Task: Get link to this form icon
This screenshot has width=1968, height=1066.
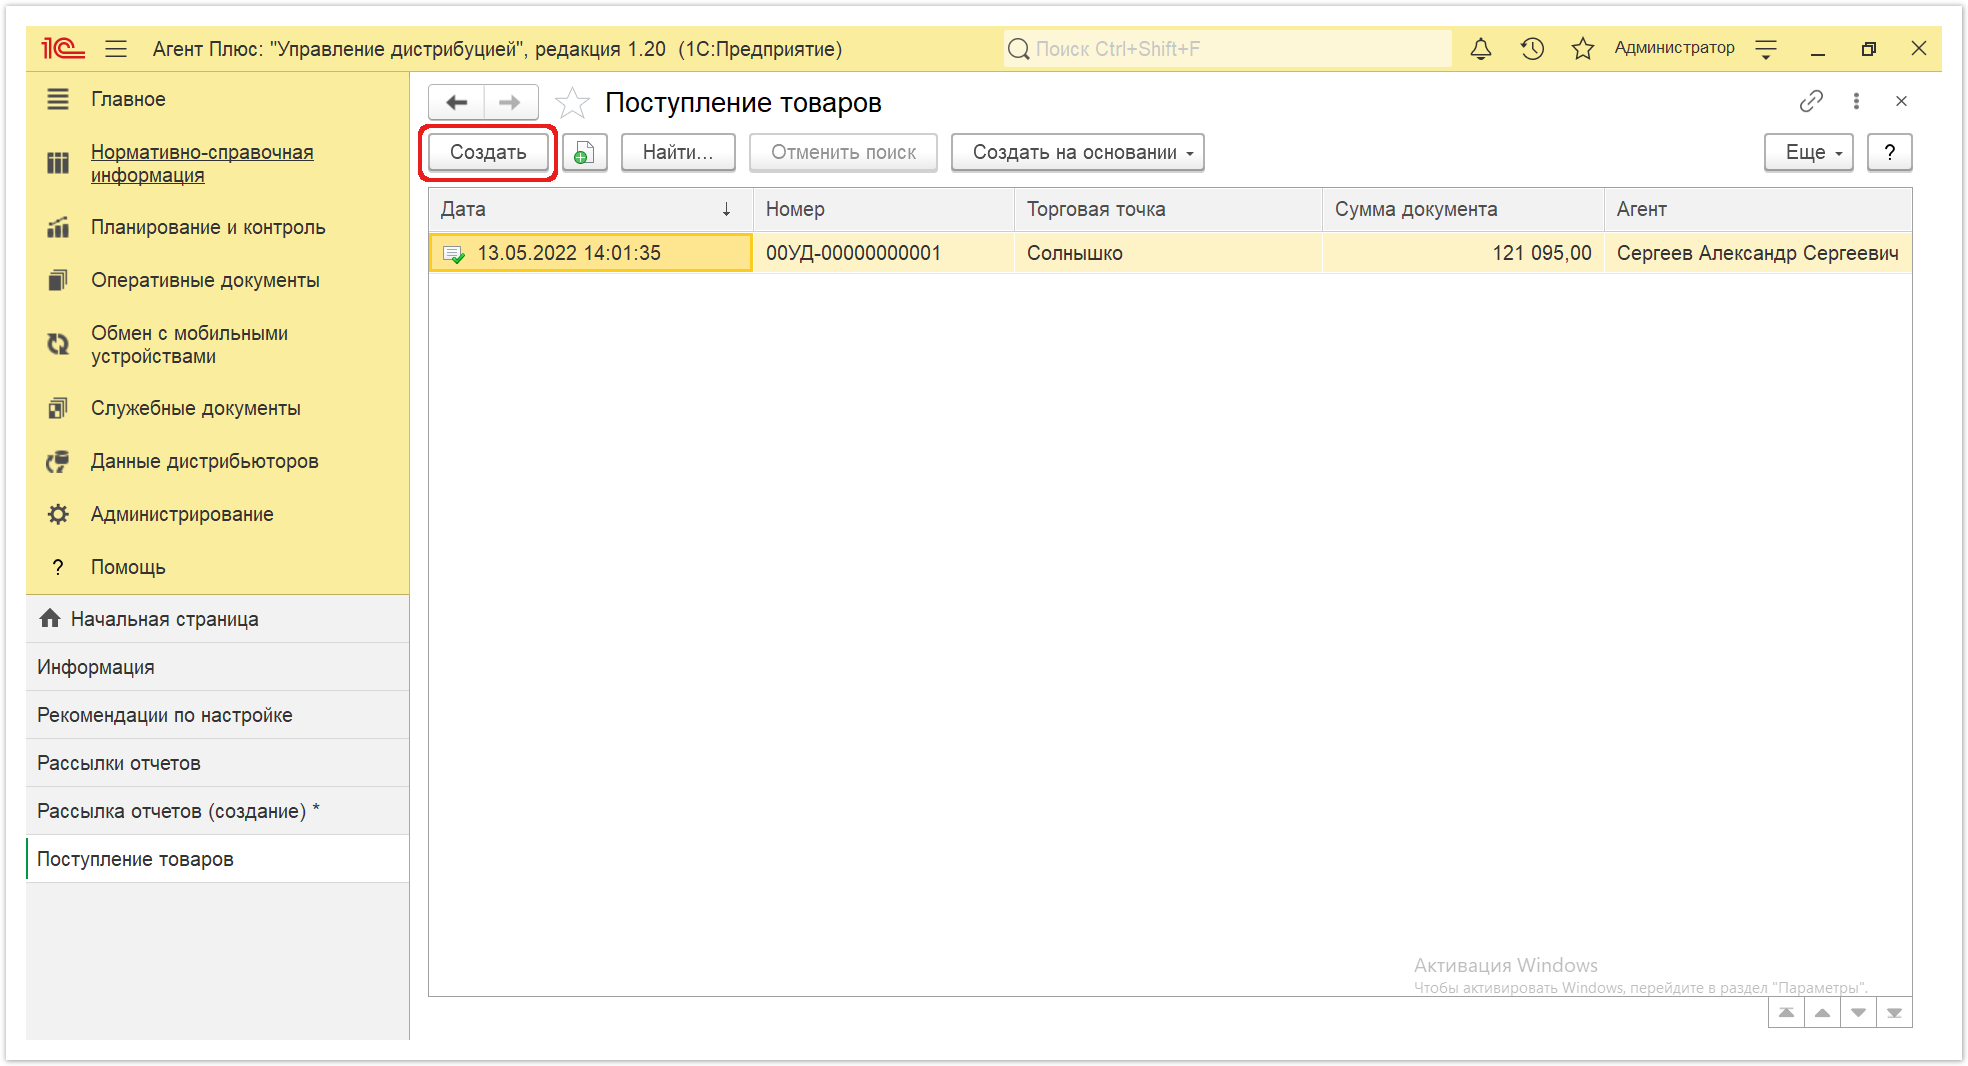Action: point(1811,101)
